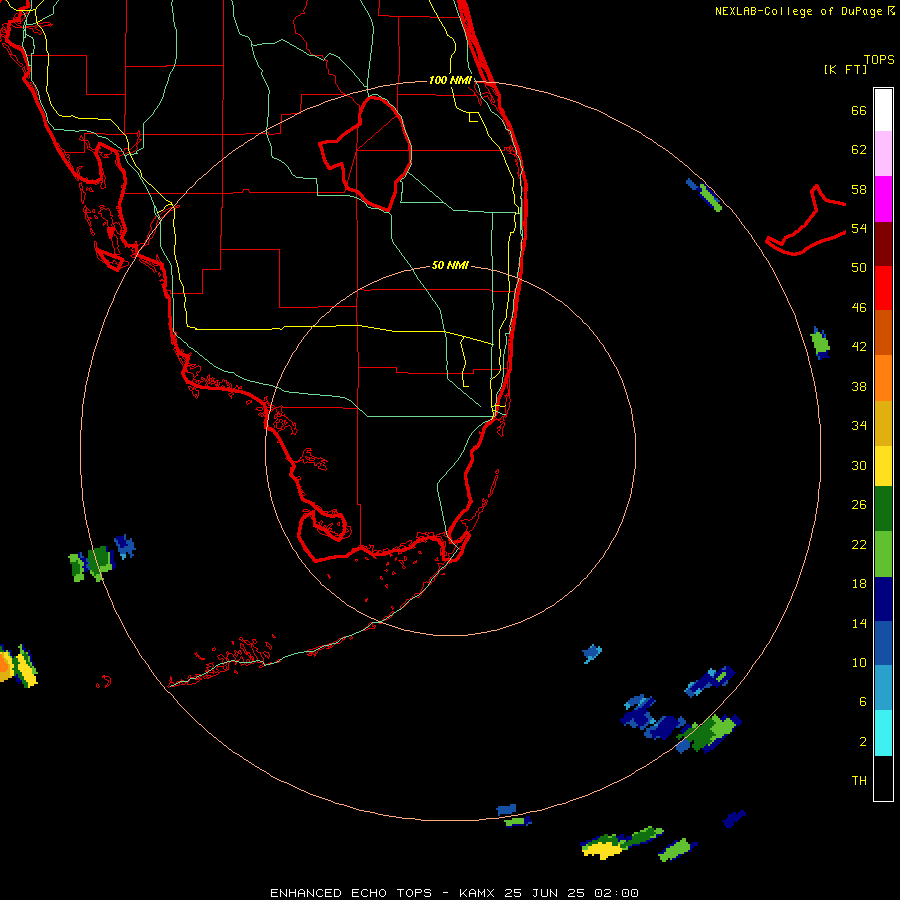900x900 pixels.
Task: Click the cyan 2 kft legend swatch
Action: pyautogui.click(x=883, y=733)
